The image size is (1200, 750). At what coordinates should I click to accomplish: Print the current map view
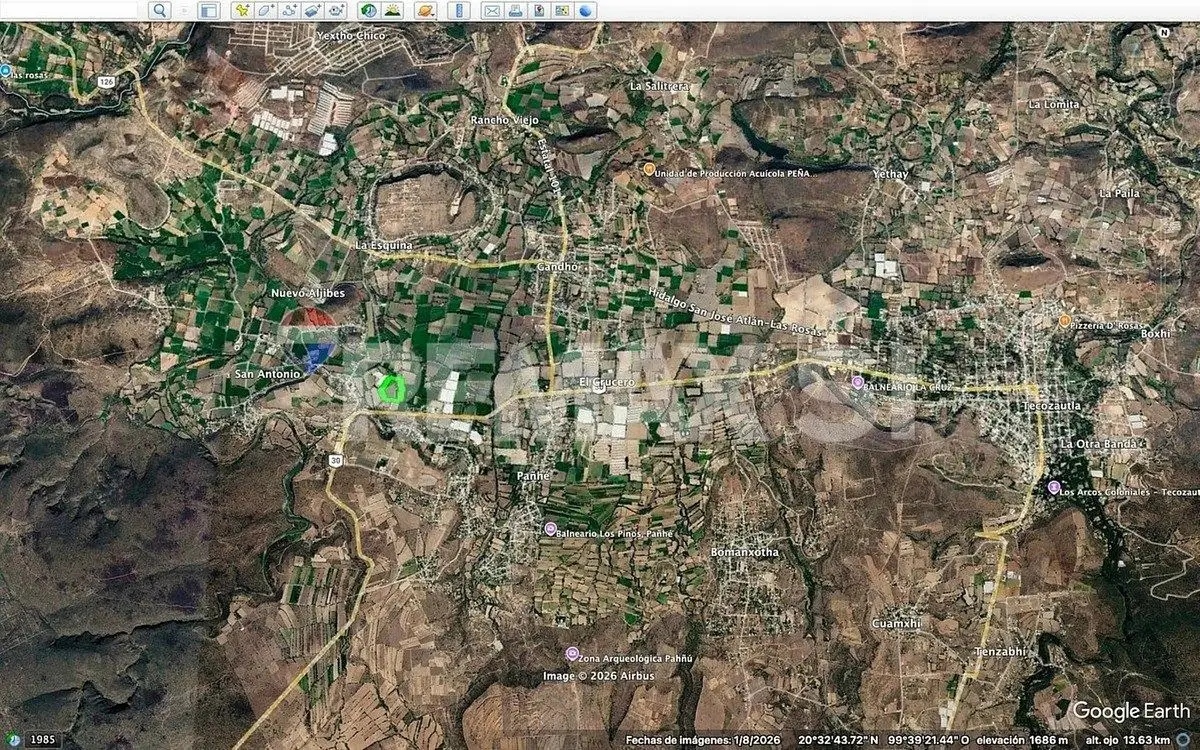[515, 10]
